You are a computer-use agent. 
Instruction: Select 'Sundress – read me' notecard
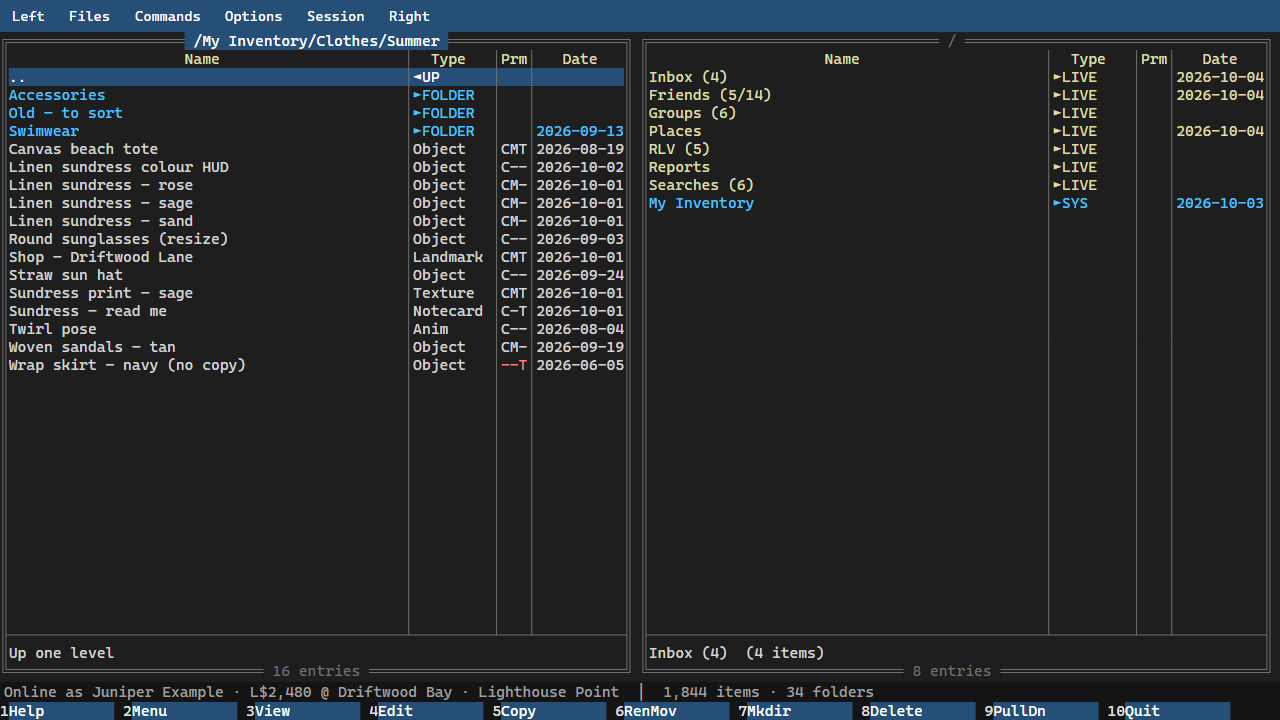pos(316,311)
